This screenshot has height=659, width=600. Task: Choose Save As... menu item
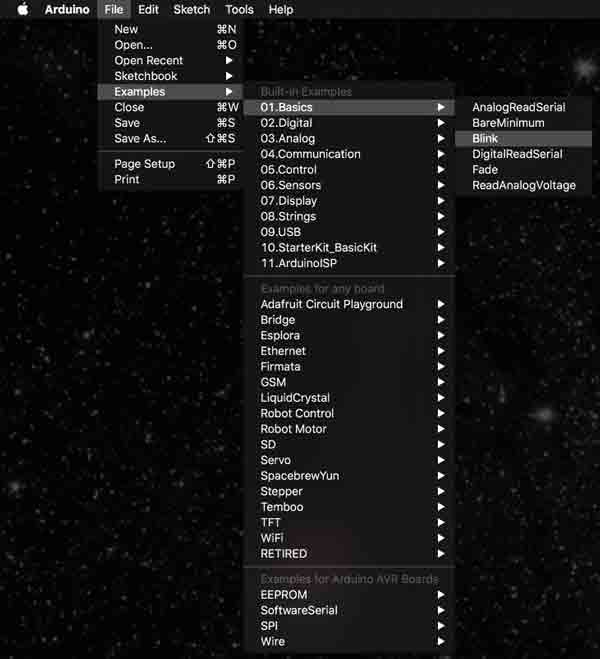point(170,138)
